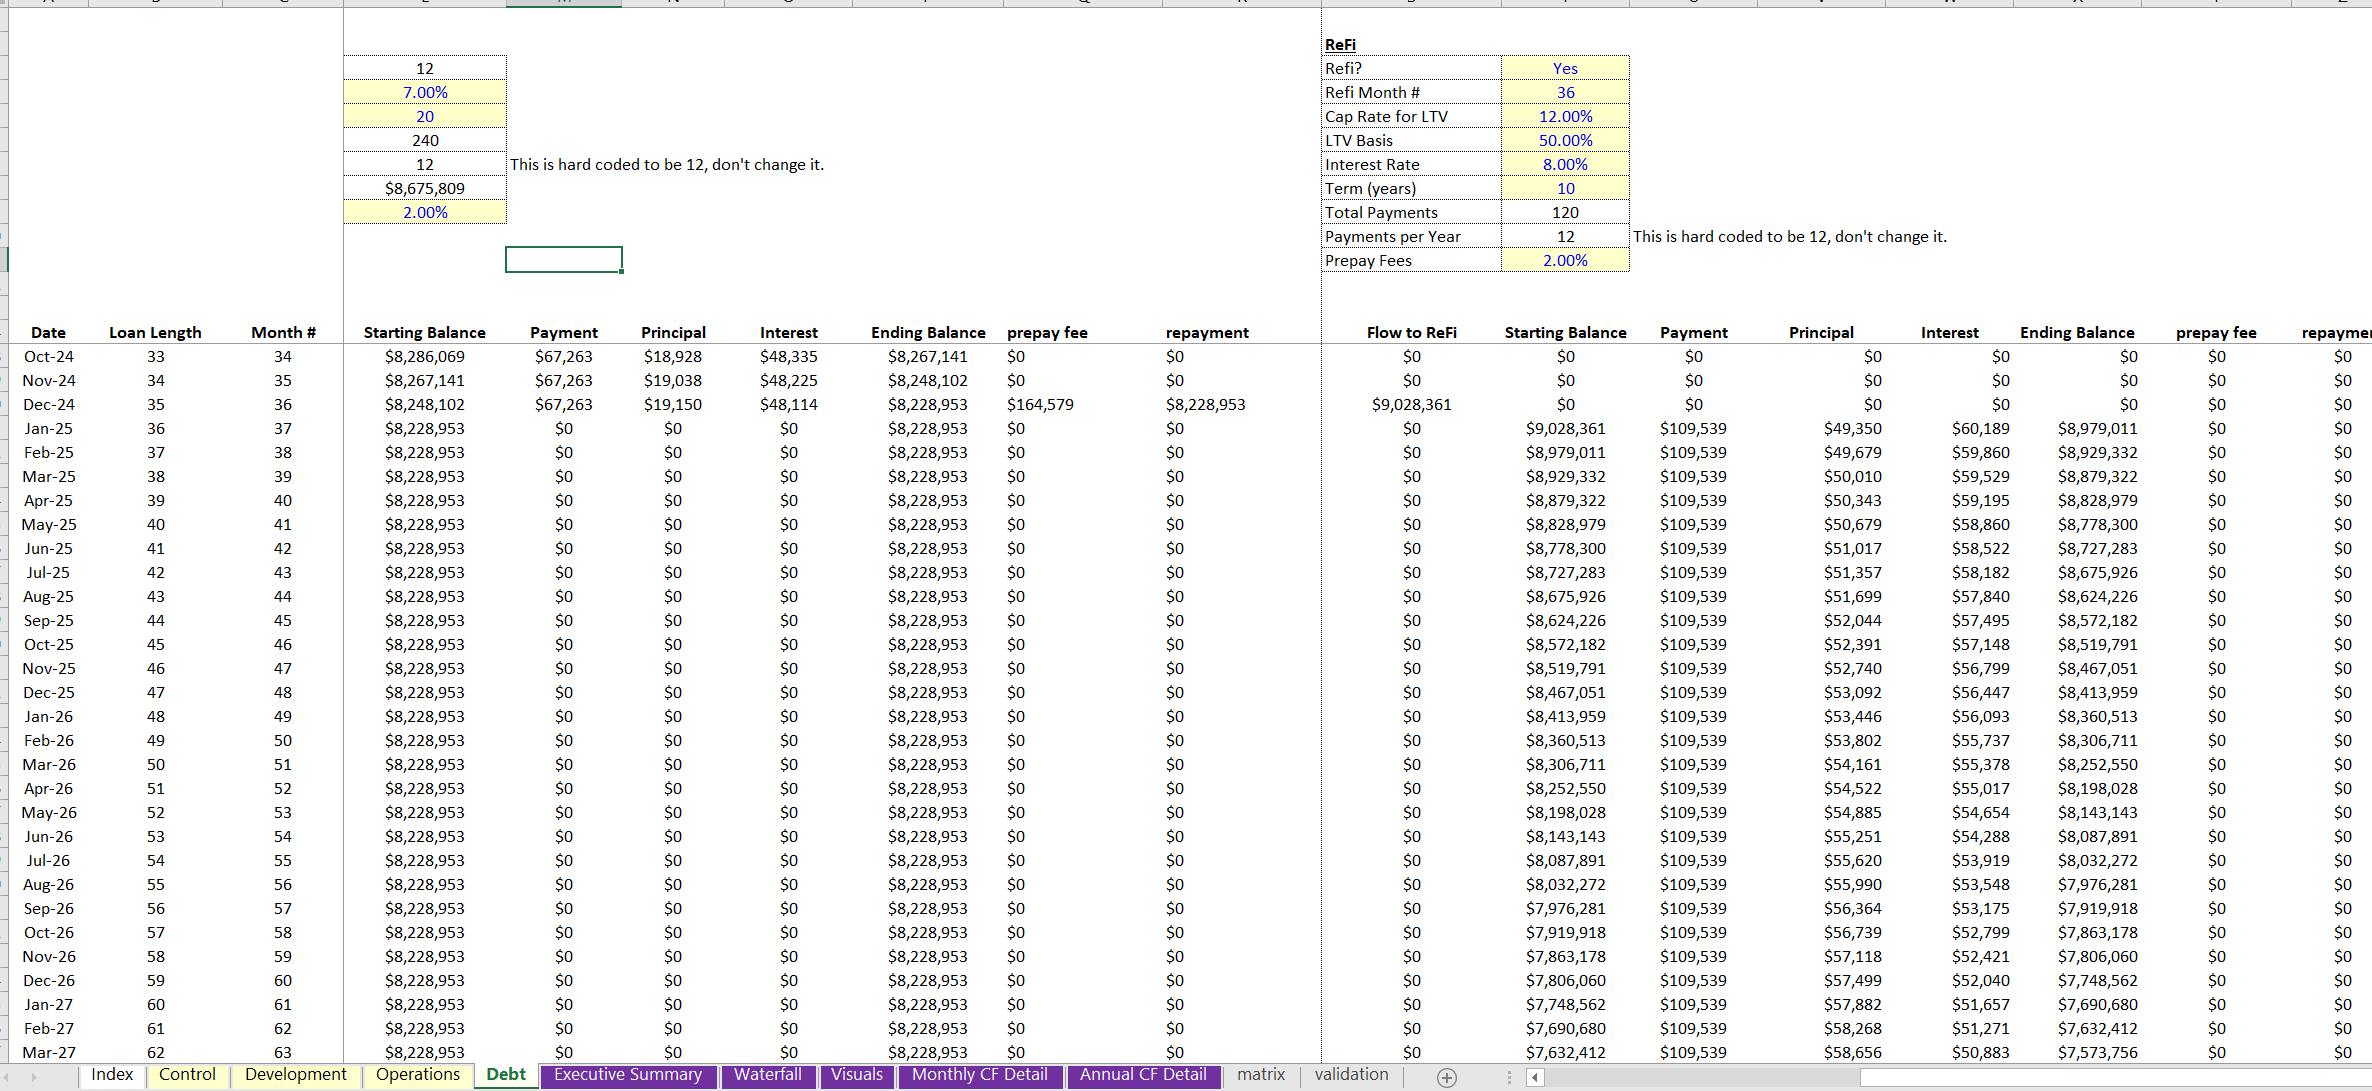Click the Starting Balance header in left table

coord(425,332)
